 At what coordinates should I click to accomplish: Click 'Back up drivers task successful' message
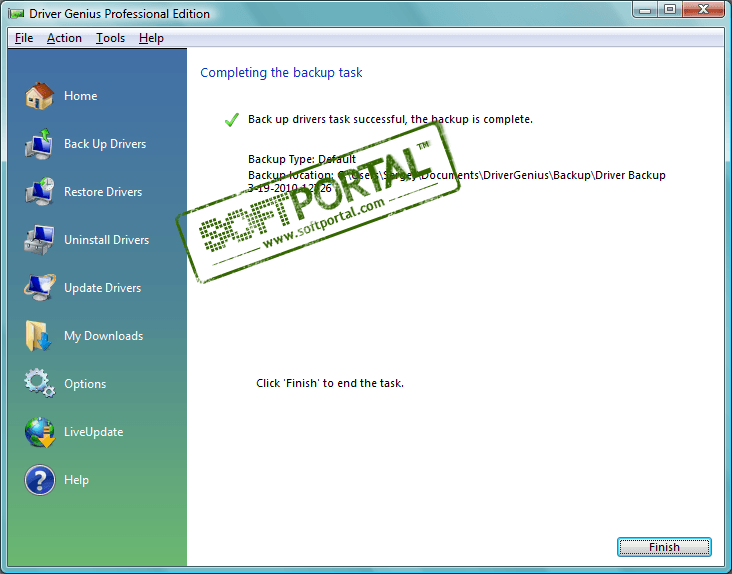(390, 119)
